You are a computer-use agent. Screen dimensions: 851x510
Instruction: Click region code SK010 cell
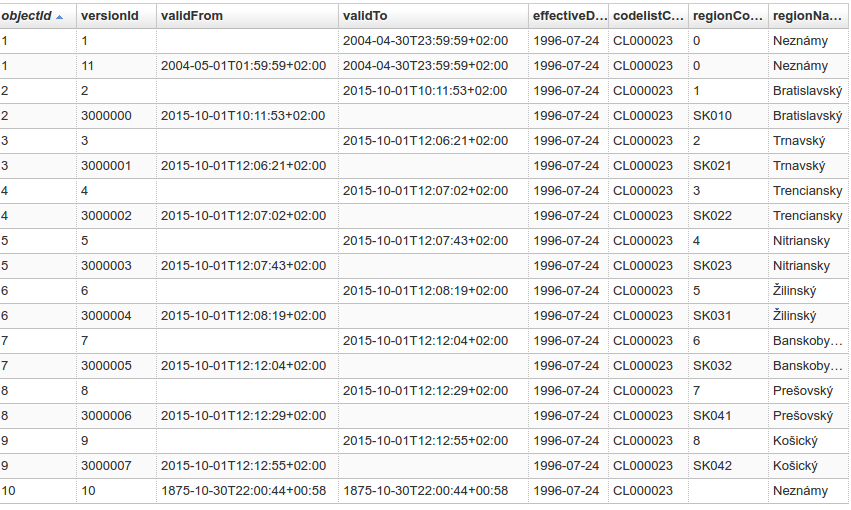[712, 116]
